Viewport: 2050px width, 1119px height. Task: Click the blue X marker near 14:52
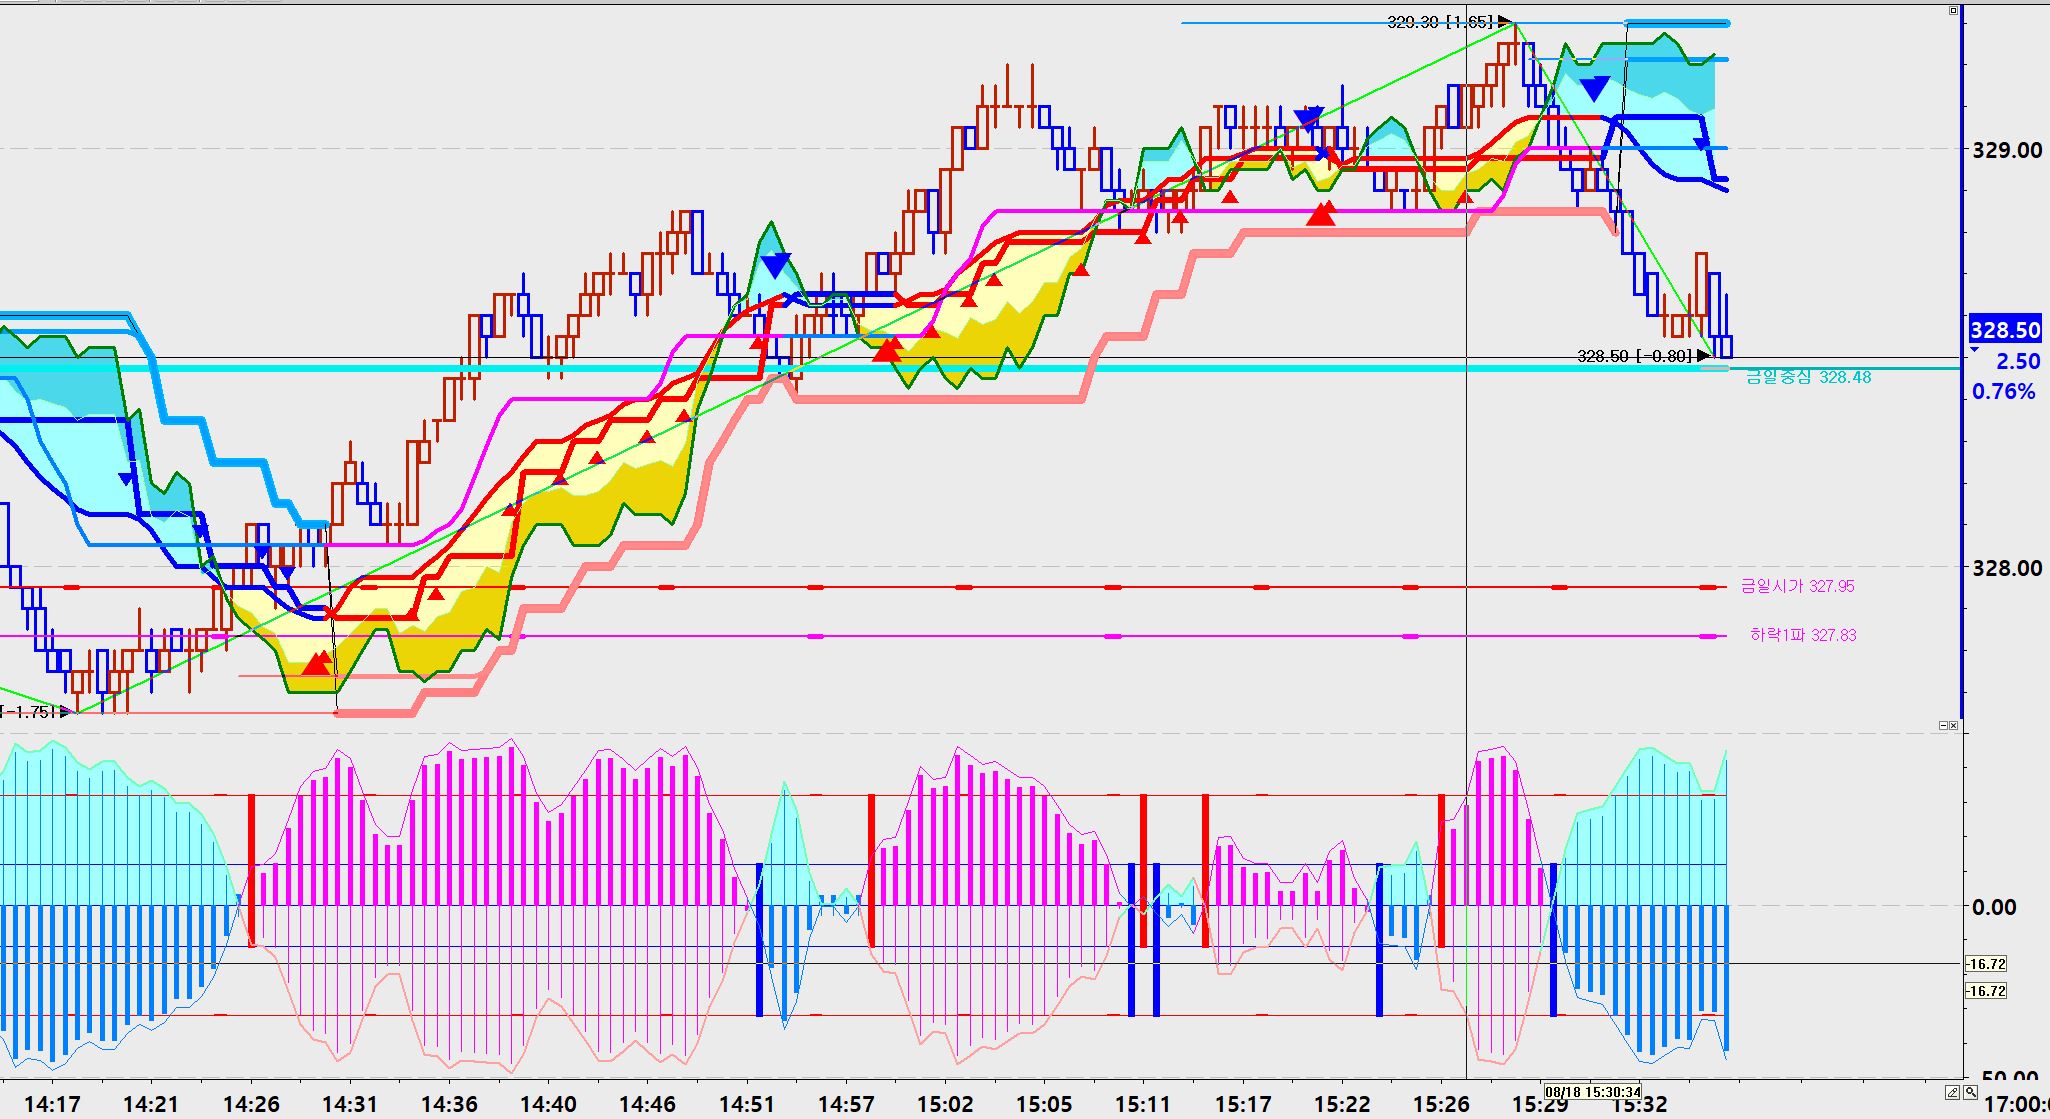coord(791,298)
